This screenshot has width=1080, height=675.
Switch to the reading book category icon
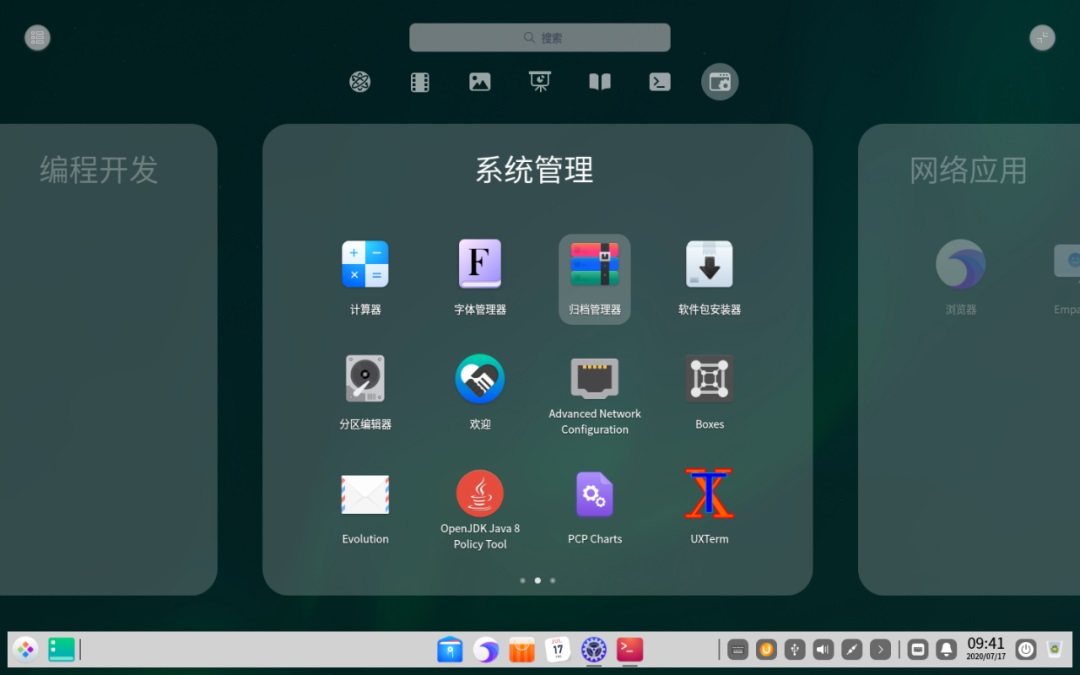(600, 82)
